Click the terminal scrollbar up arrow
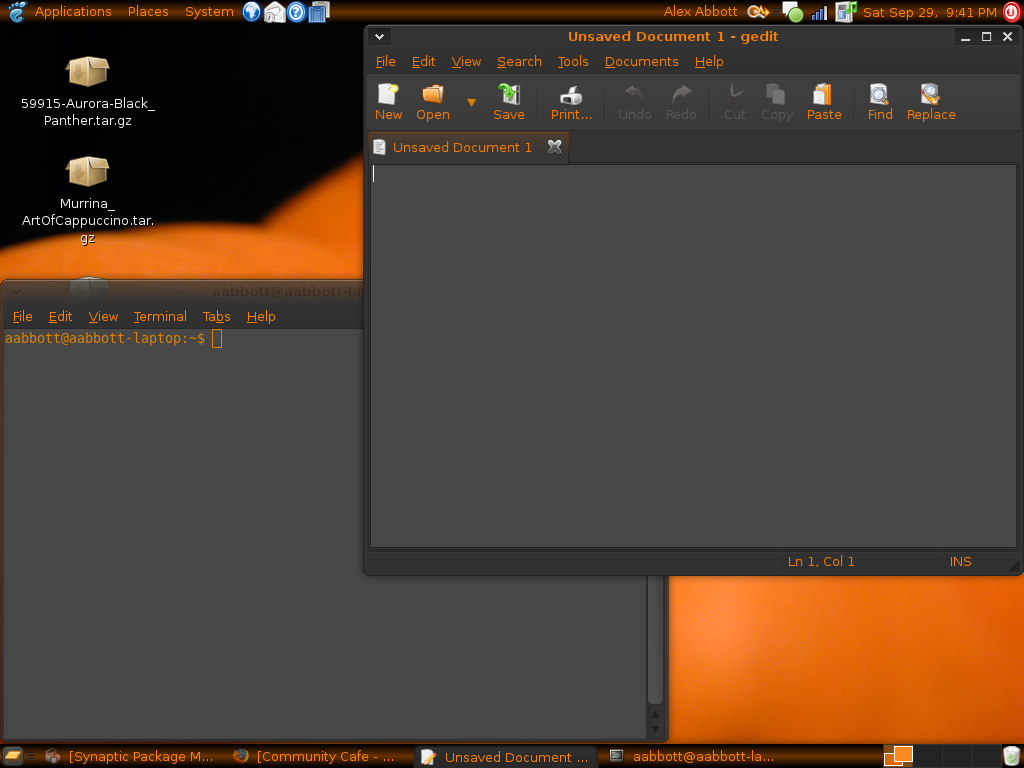 click(655, 714)
